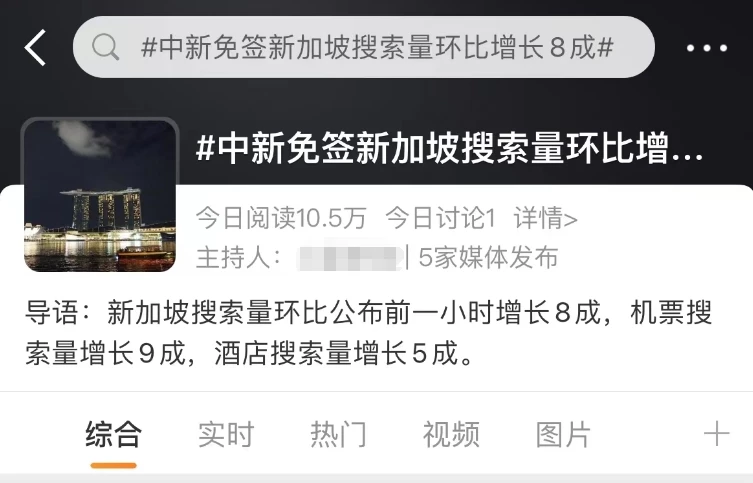This screenshot has height=483, width=753.
Task: Tap the 5家媒体发布 link
Action: pos(488,258)
